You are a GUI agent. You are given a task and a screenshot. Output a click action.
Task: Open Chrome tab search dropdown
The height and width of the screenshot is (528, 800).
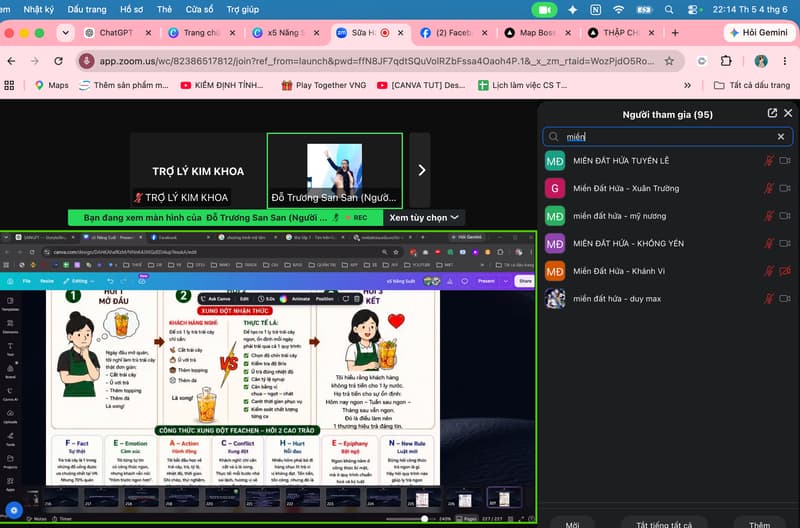pos(65,33)
